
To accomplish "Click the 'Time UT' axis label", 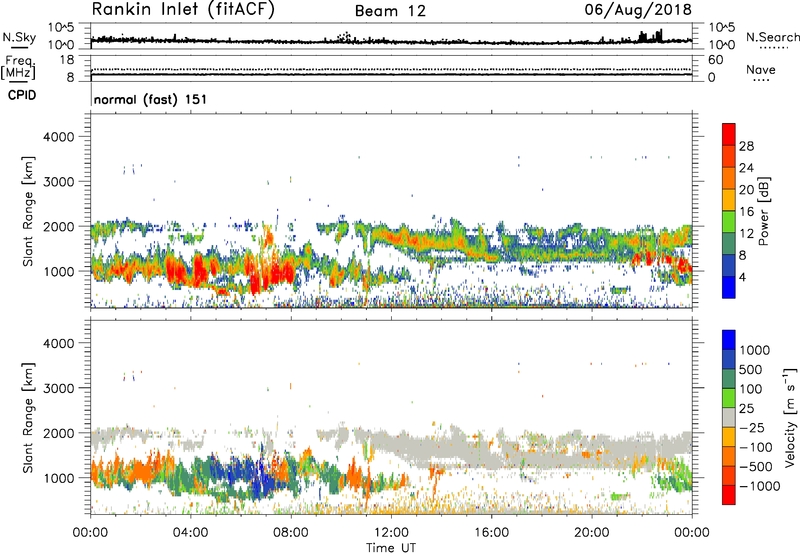I will pos(391,548).
